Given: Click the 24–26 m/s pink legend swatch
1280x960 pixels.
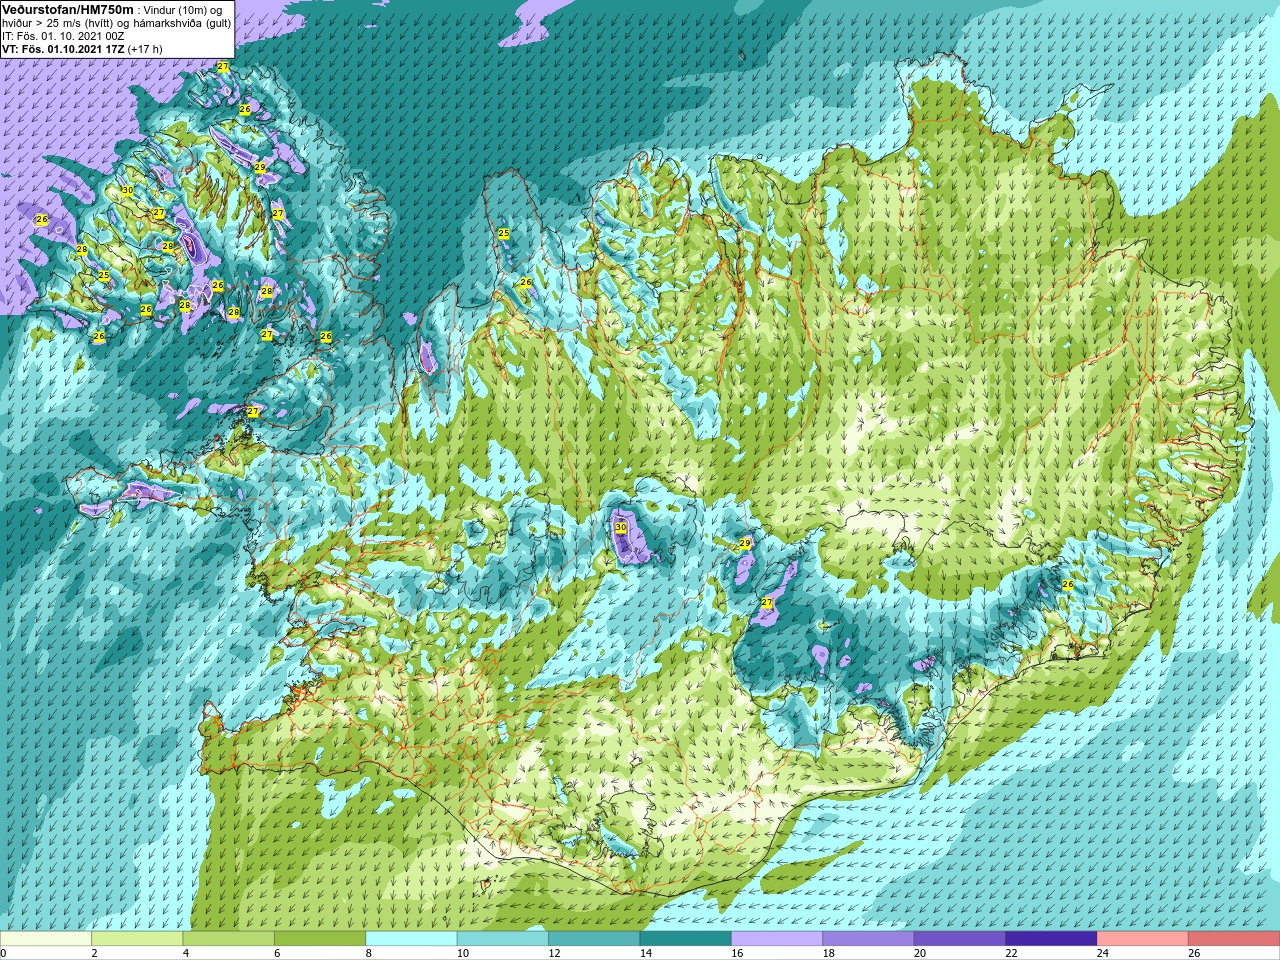Looking at the screenshot, I should (1142, 939).
